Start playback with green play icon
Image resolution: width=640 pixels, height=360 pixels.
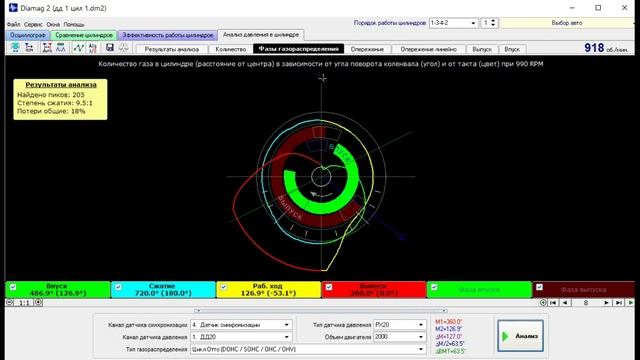point(631,302)
